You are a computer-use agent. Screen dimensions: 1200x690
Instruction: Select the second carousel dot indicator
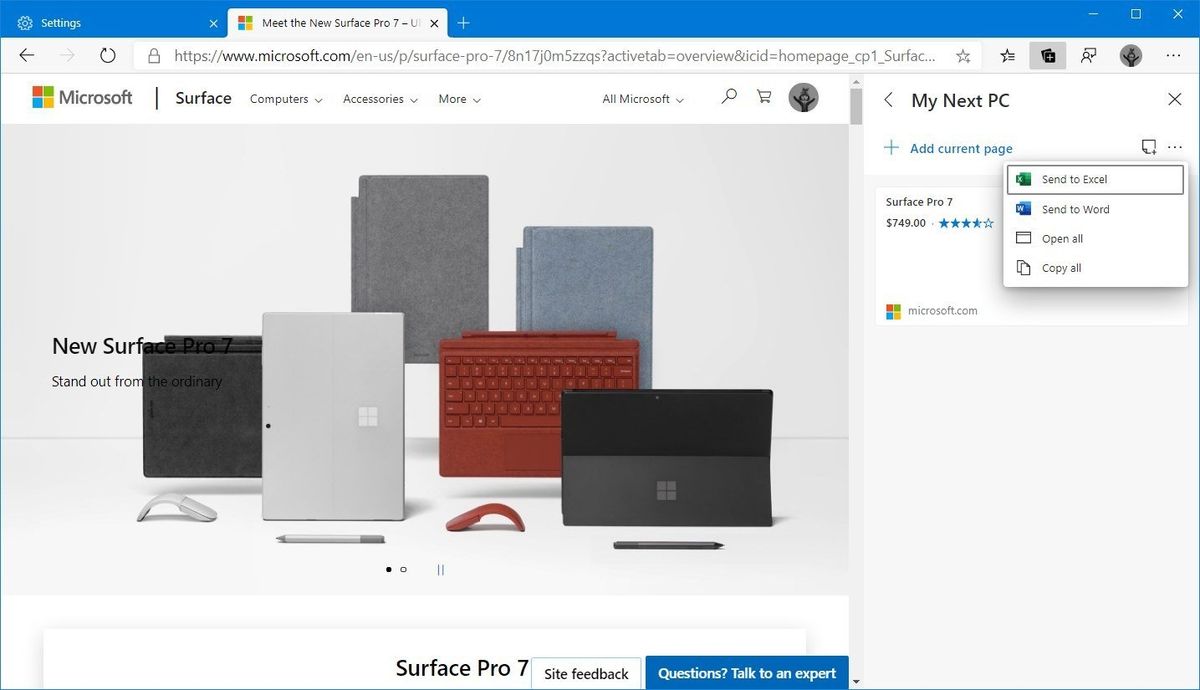click(403, 569)
